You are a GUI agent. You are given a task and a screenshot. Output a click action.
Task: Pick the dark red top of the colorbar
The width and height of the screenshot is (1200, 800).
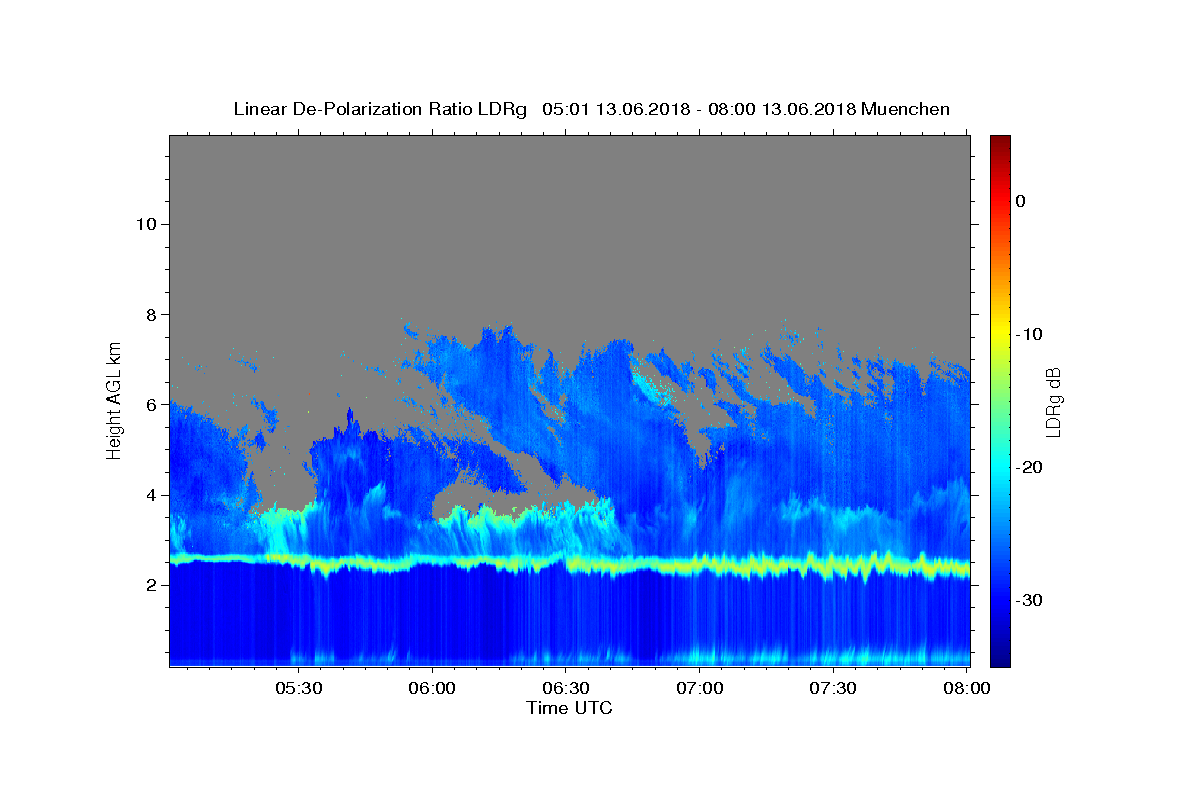click(x=999, y=142)
